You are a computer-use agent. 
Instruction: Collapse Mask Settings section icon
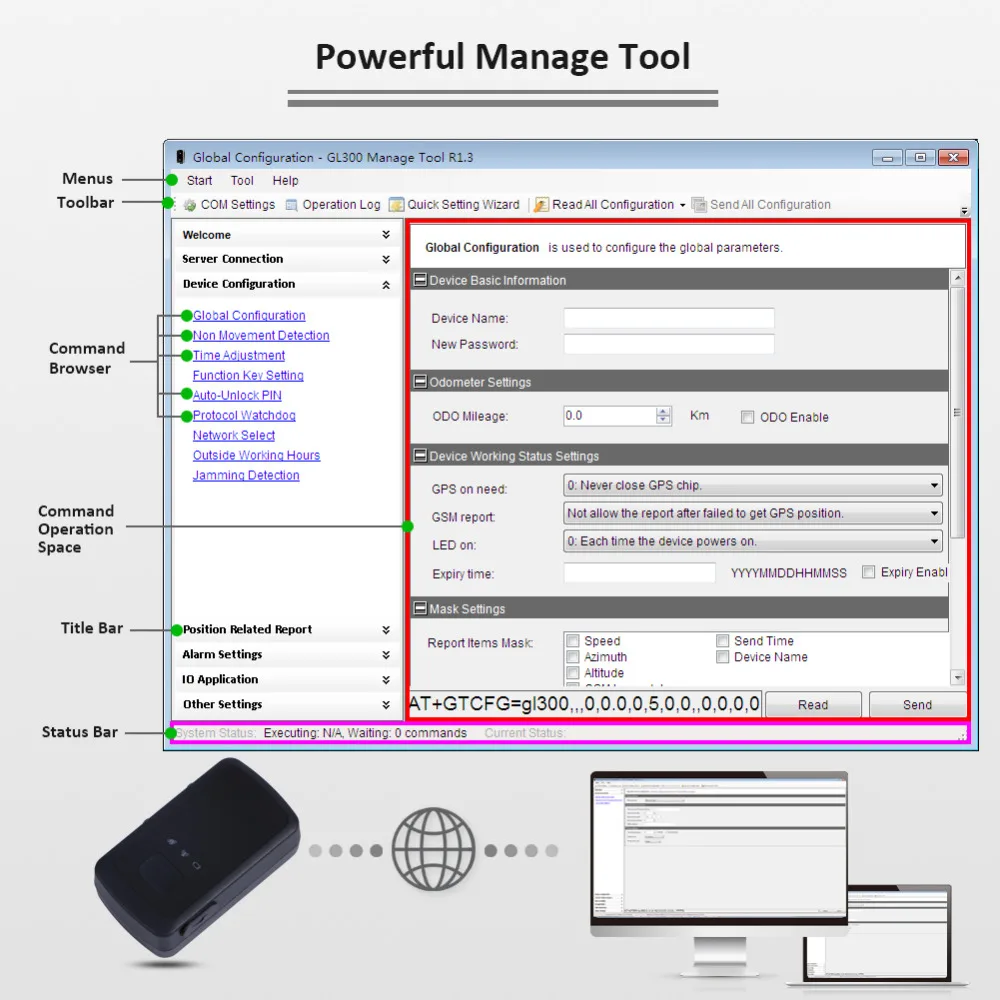[420, 608]
